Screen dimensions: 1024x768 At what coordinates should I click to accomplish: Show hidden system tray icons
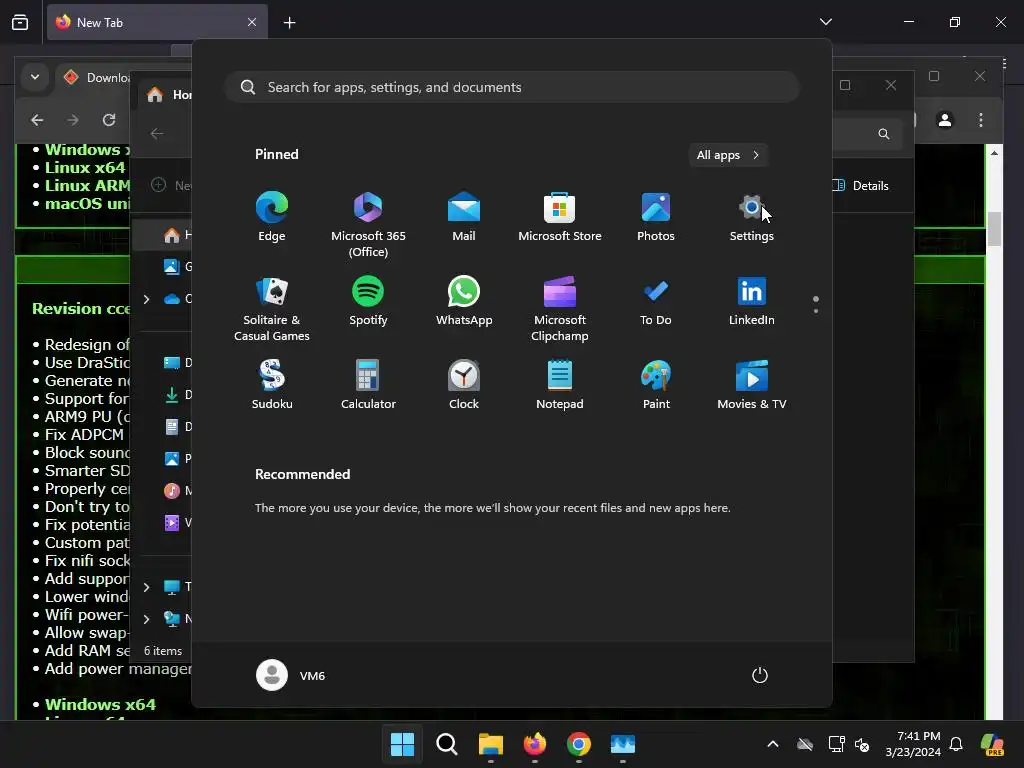(x=773, y=744)
